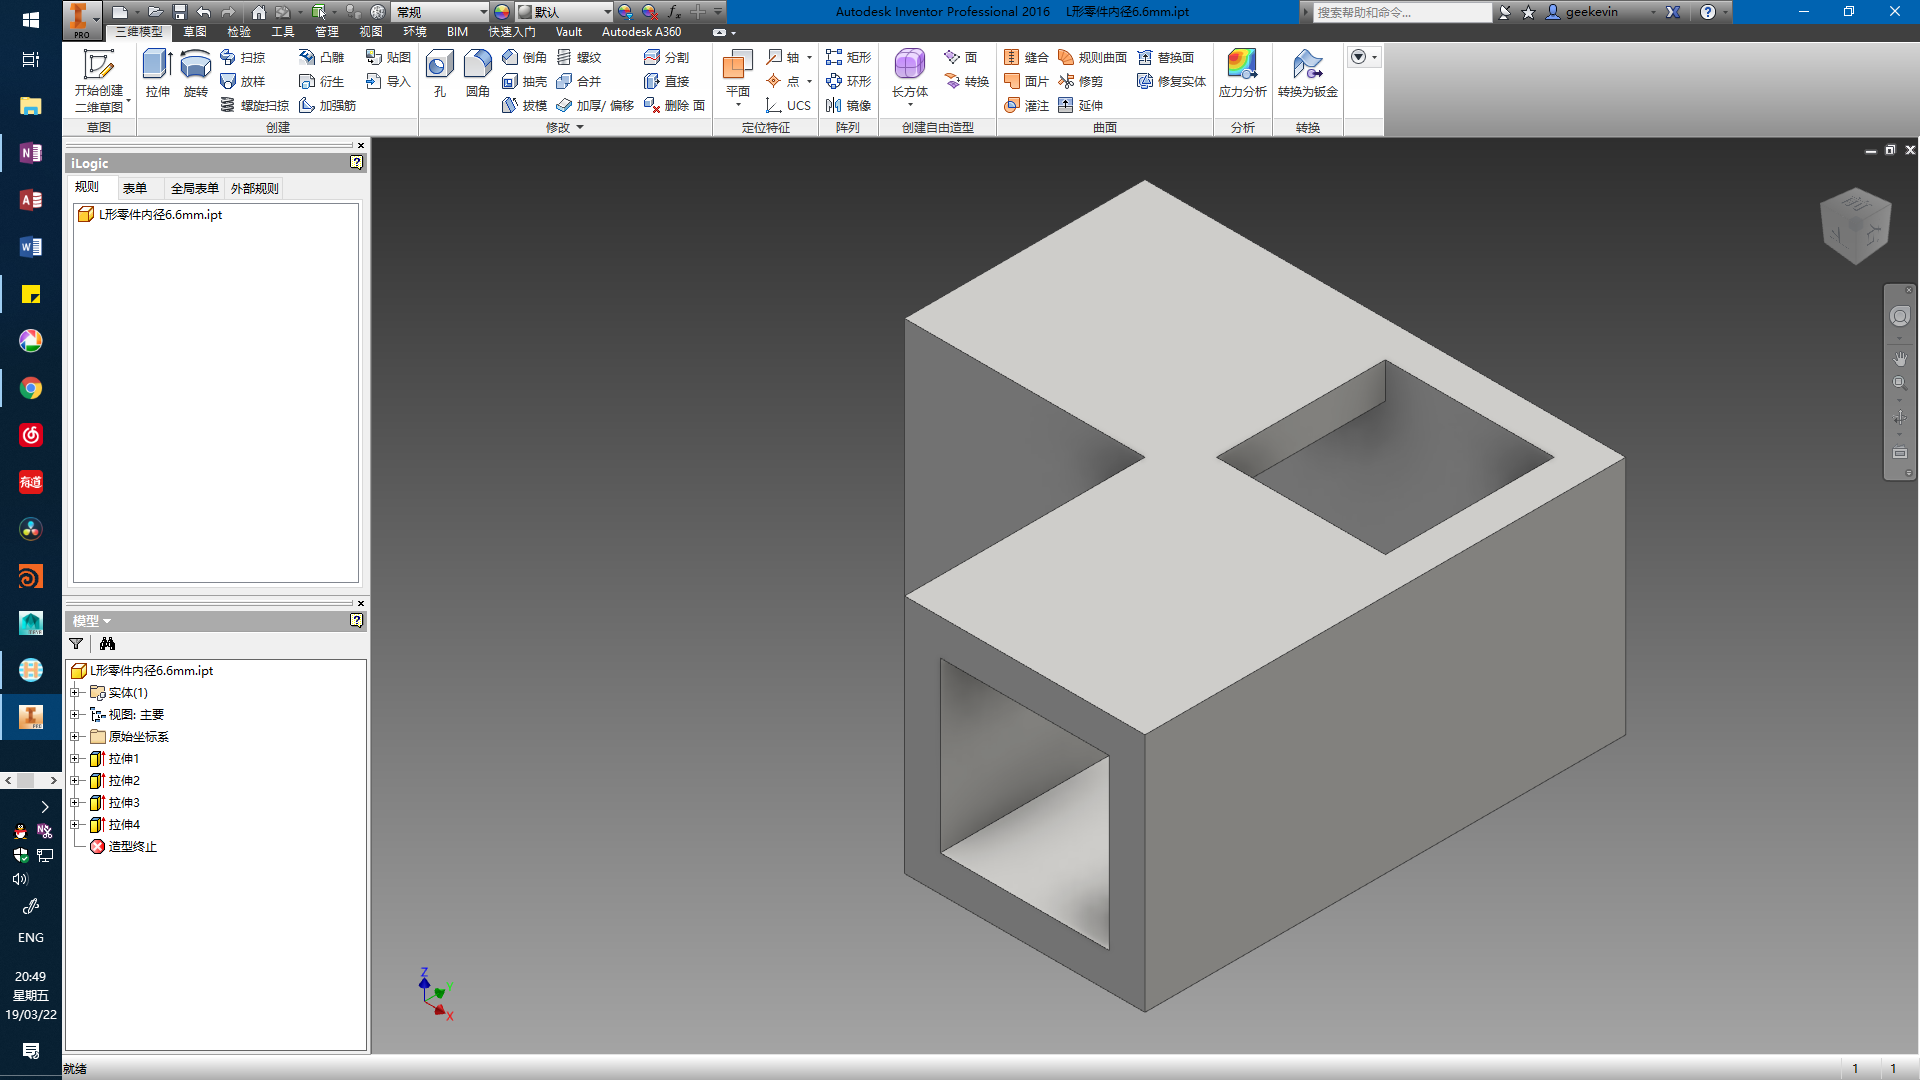Viewport: 1920px width, 1080px height.
Task: Expand the 原始坐标系 origin folder
Action: click(x=75, y=737)
